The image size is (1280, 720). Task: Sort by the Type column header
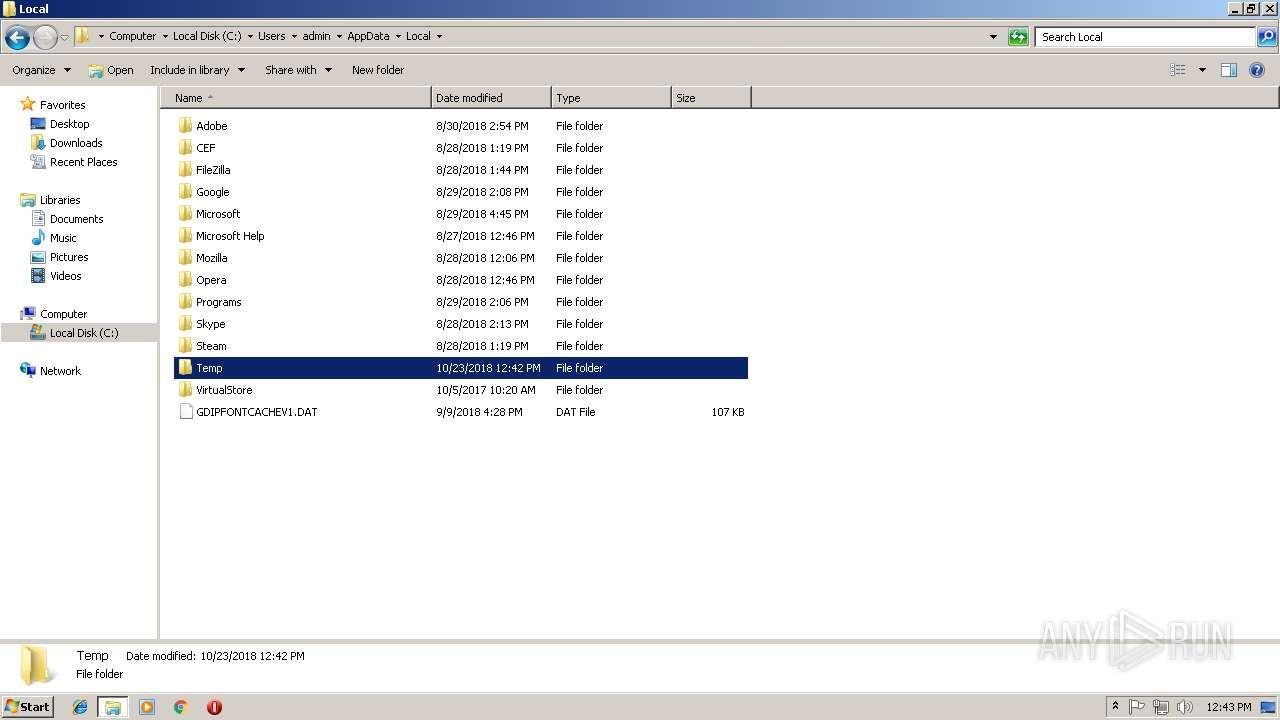pyautogui.click(x=611, y=98)
